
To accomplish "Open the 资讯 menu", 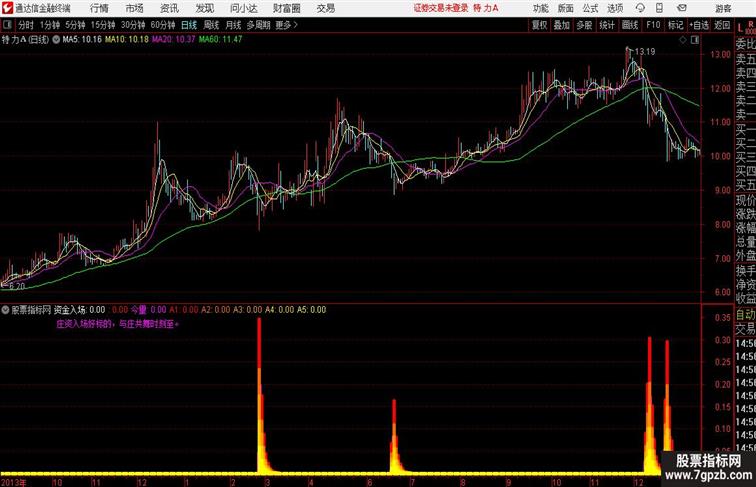I will click(x=169, y=8).
